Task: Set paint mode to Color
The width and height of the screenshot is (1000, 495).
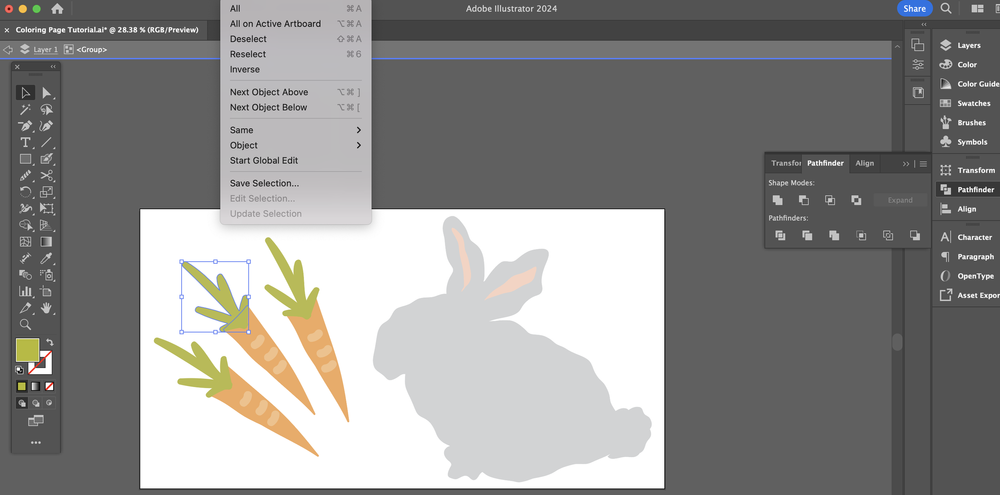Action: 22,387
